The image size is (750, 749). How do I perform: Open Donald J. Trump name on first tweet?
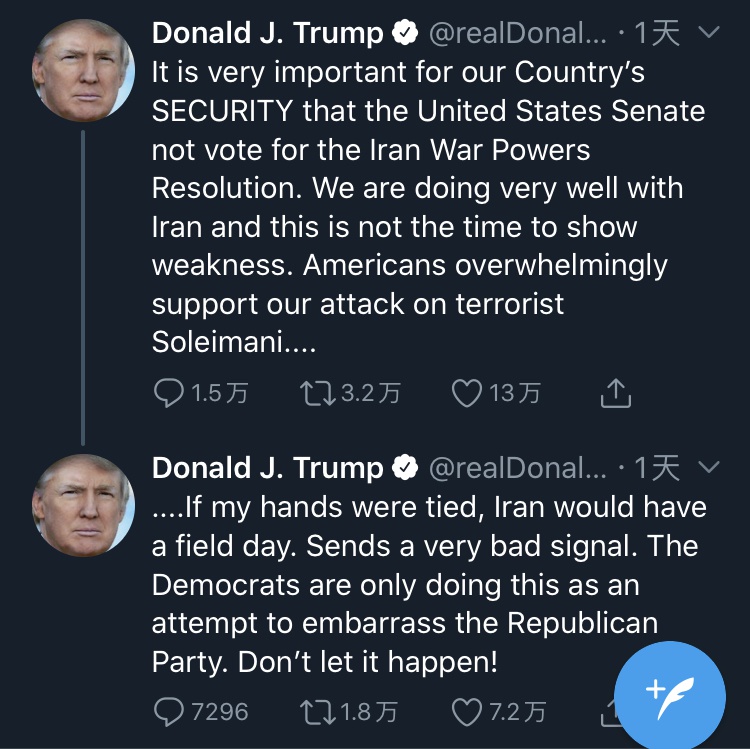[x=267, y=33]
